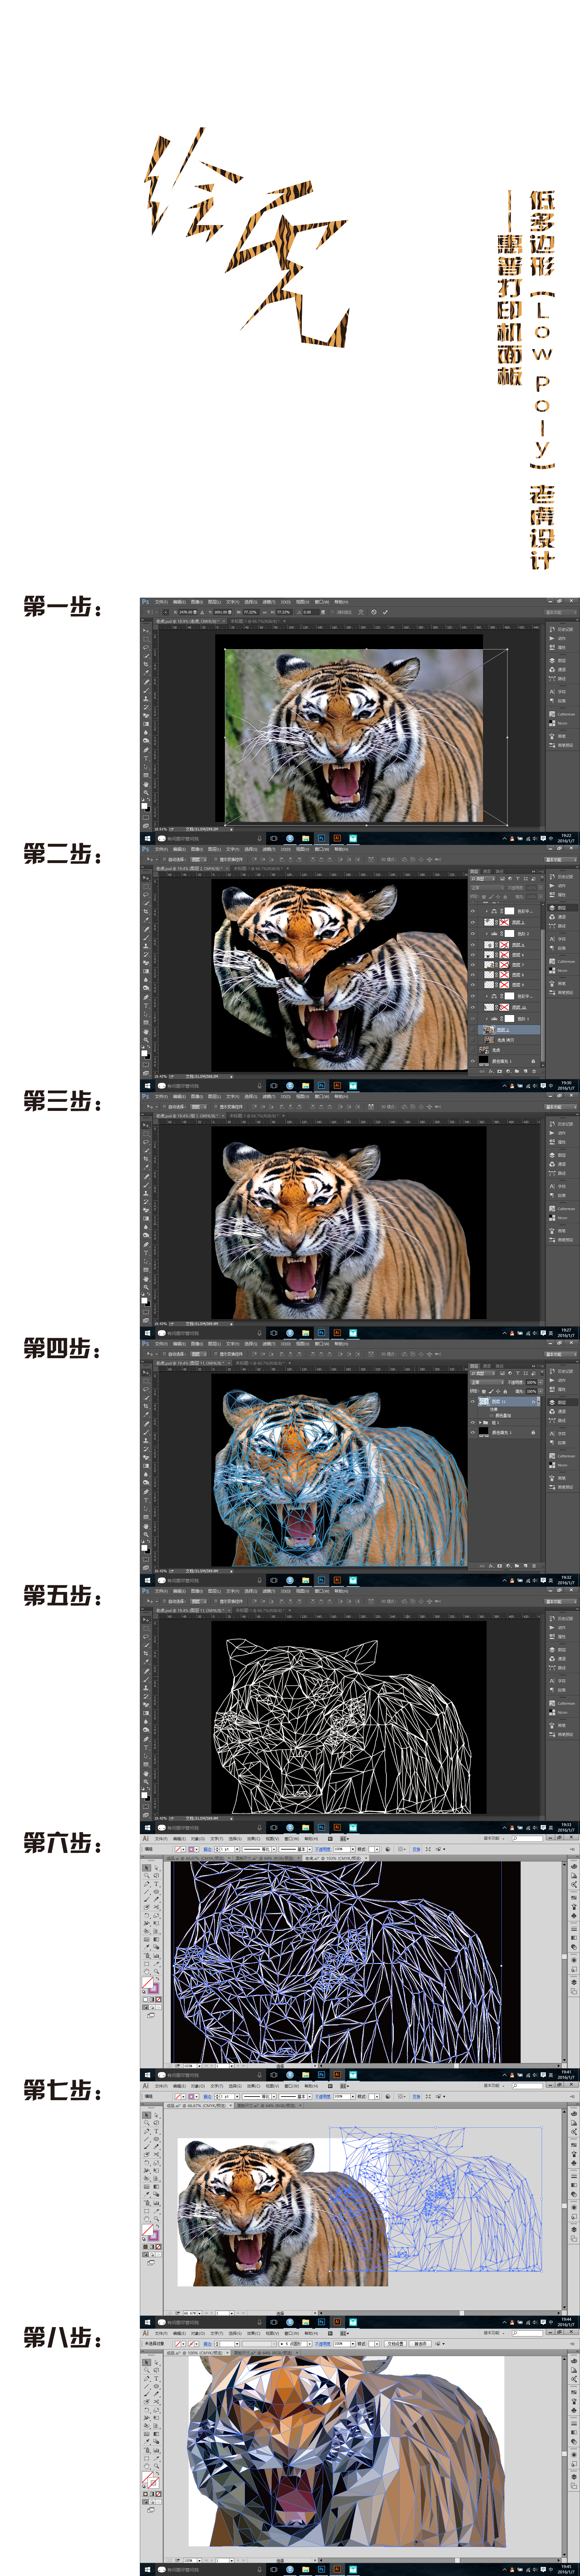
Task: Select the Pen tool in 第二步 Photoshop toolbar
Action: pos(146,997)
